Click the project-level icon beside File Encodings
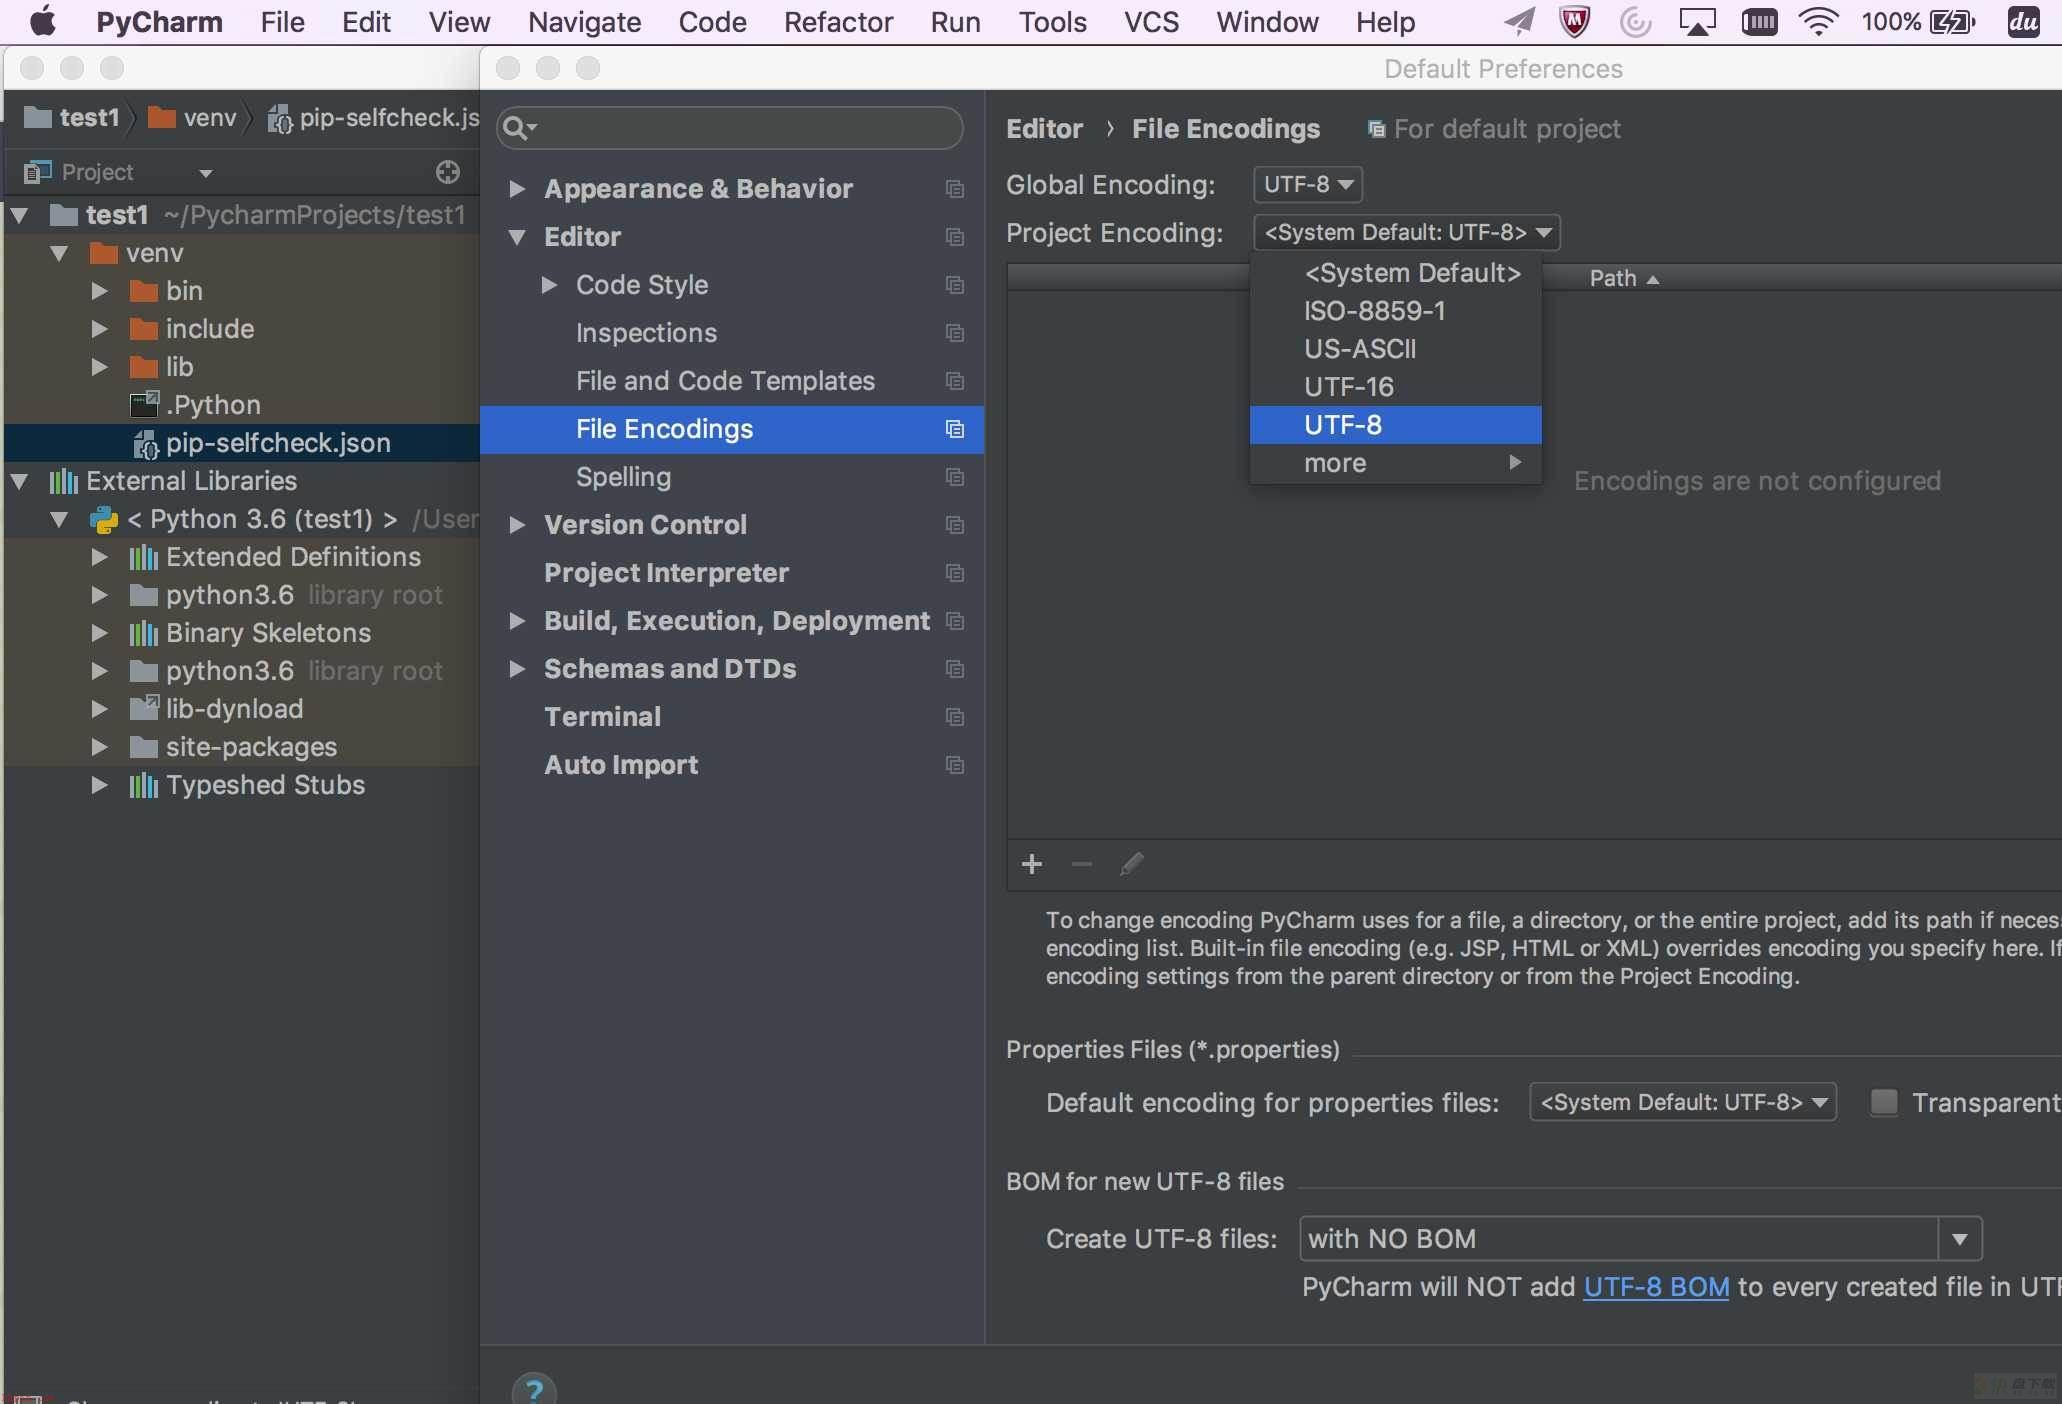The height and width of the screenshot is (1404, 2062). click(x=955, y=429)
